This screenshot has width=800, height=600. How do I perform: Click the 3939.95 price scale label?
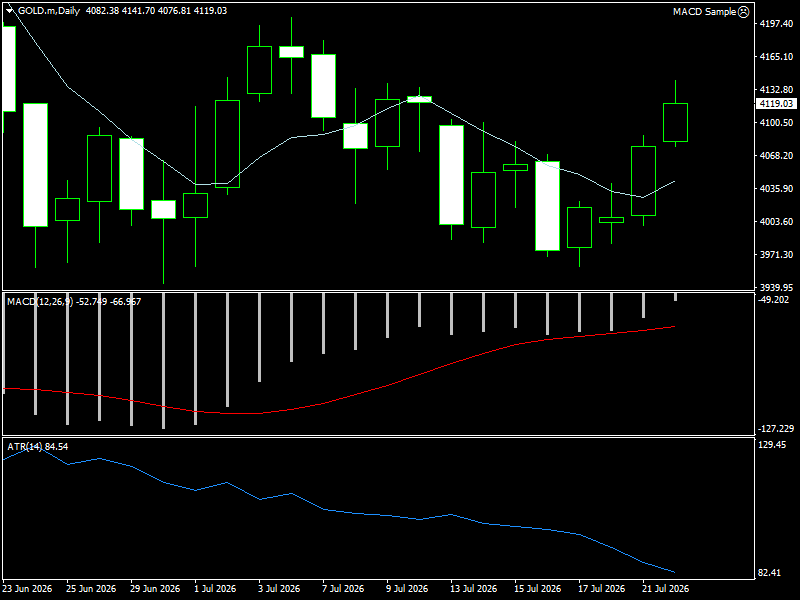(776, 287)
